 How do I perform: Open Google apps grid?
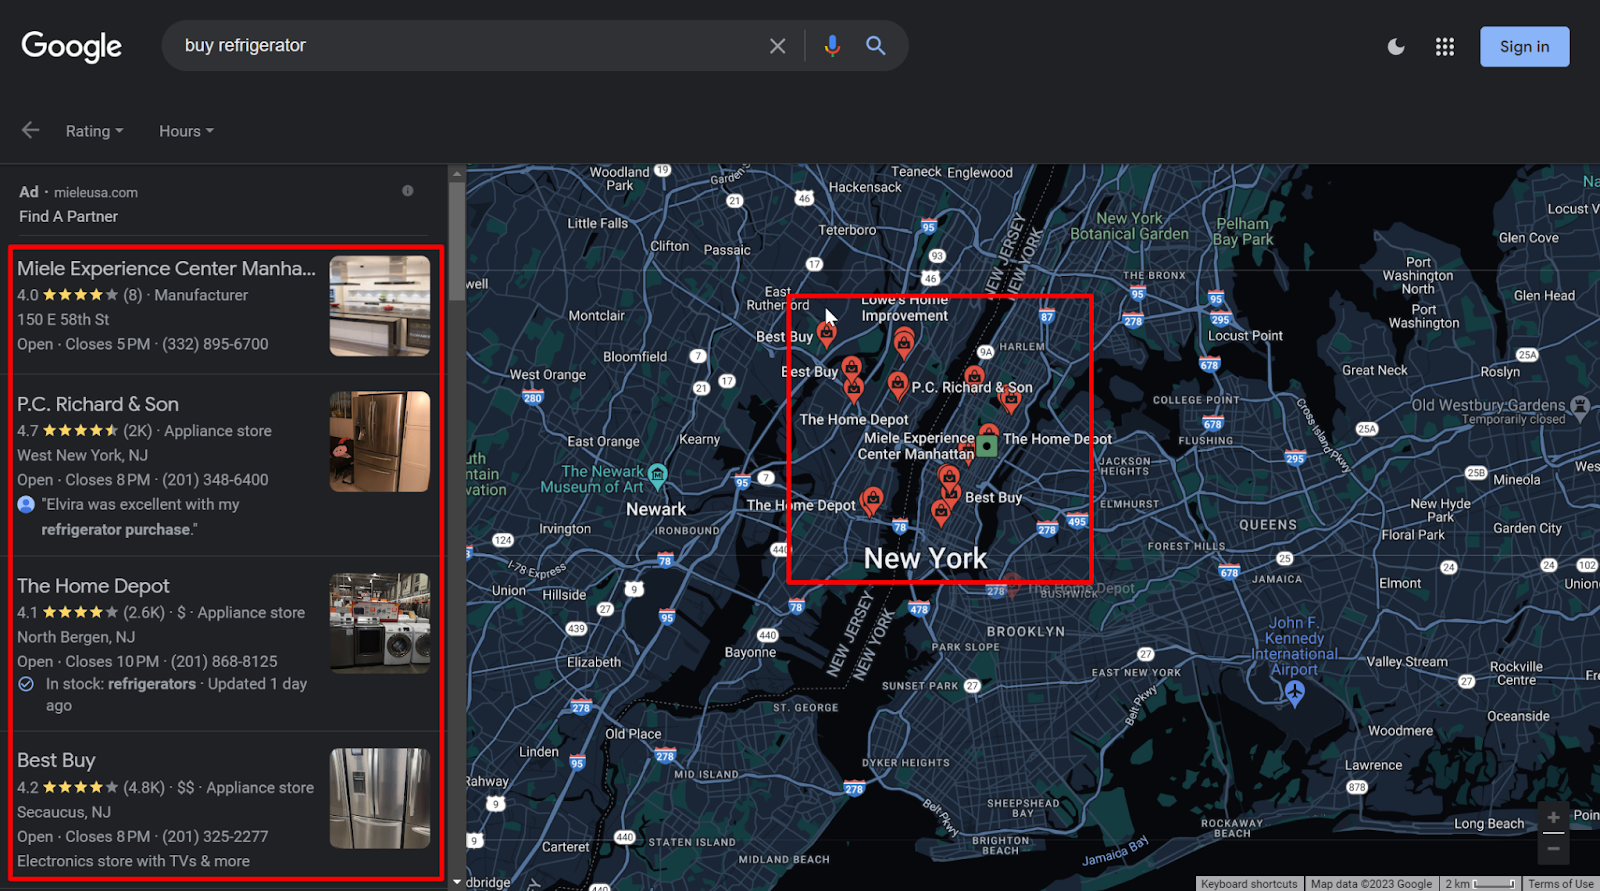[1445, 47]
